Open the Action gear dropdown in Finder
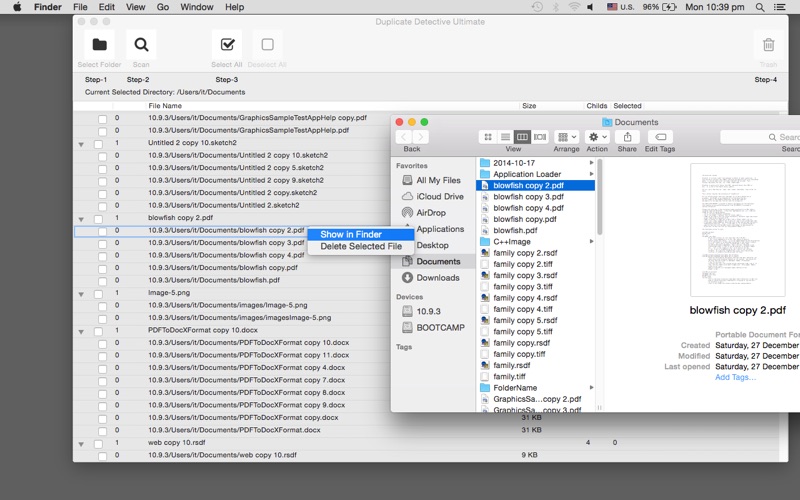Screen dimensions: 800x500 [x=597, y=137]
